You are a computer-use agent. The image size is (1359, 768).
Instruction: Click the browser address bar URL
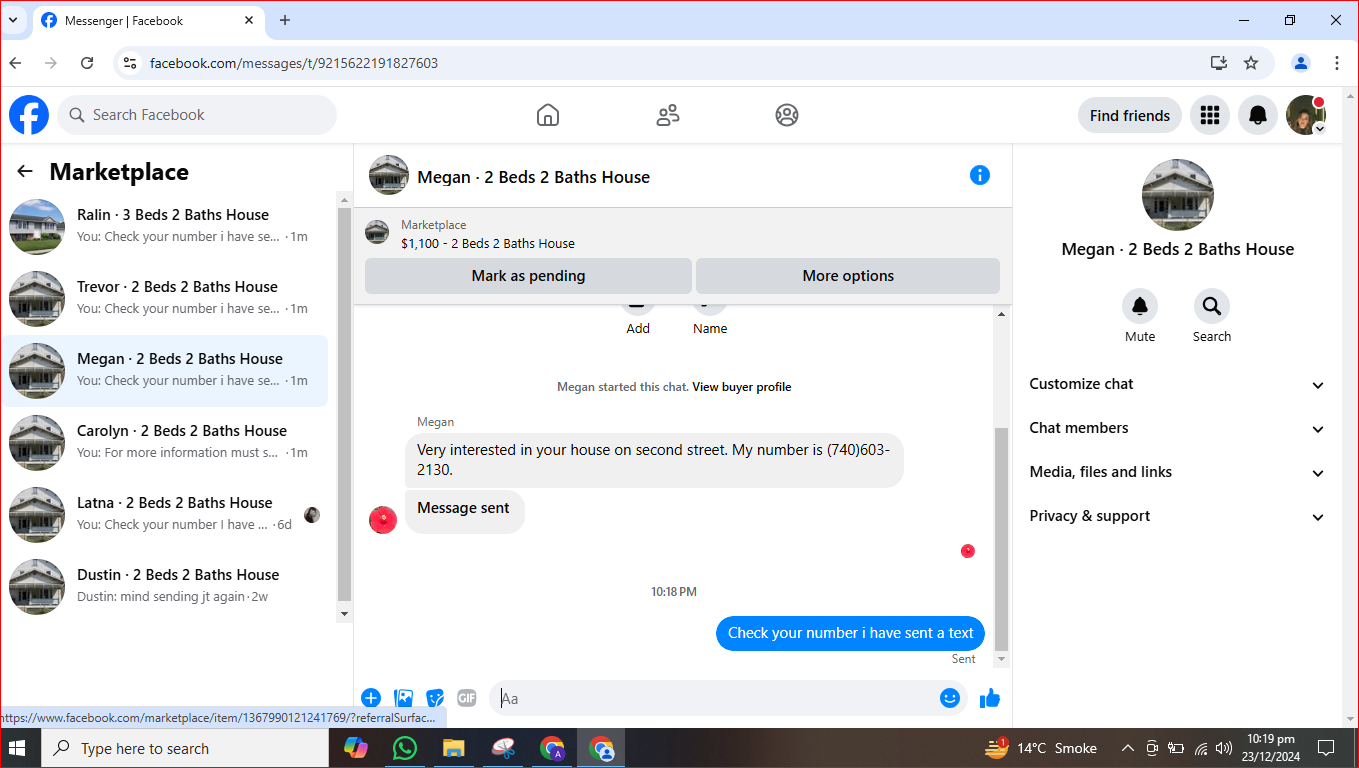294,63
